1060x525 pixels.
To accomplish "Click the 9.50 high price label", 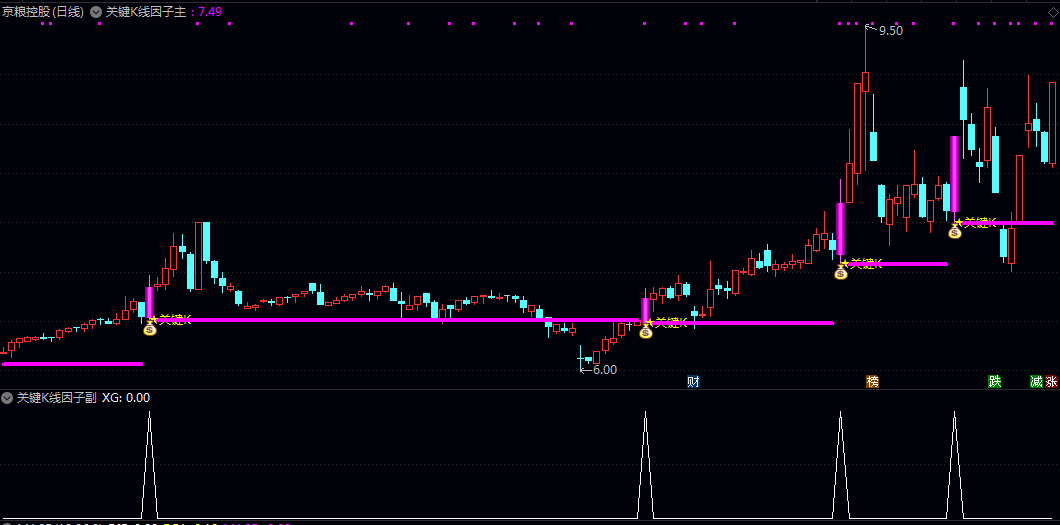I will click(890, 31).
